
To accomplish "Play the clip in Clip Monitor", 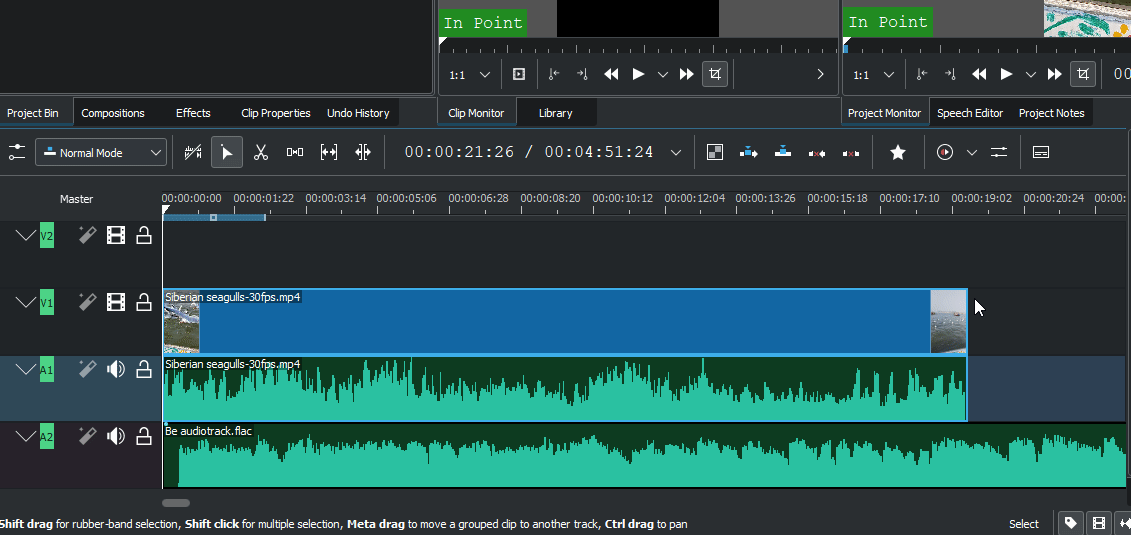I will coord(638,74).
